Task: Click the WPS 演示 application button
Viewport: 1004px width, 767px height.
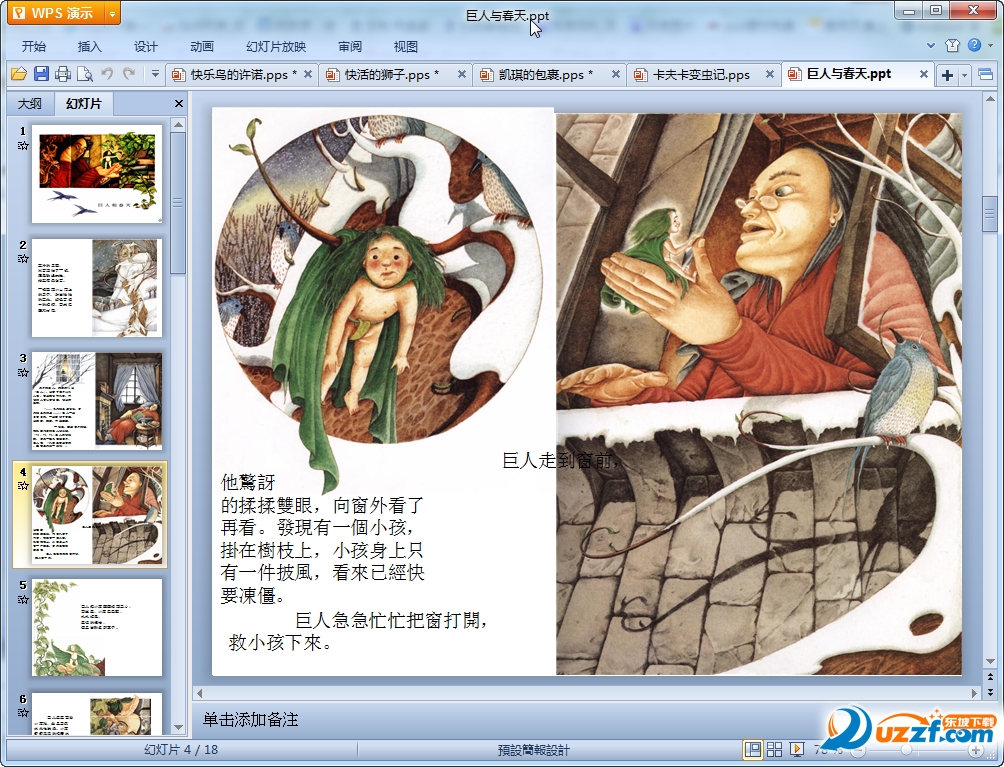Action: pyautogui.click(x=56, y=13)
